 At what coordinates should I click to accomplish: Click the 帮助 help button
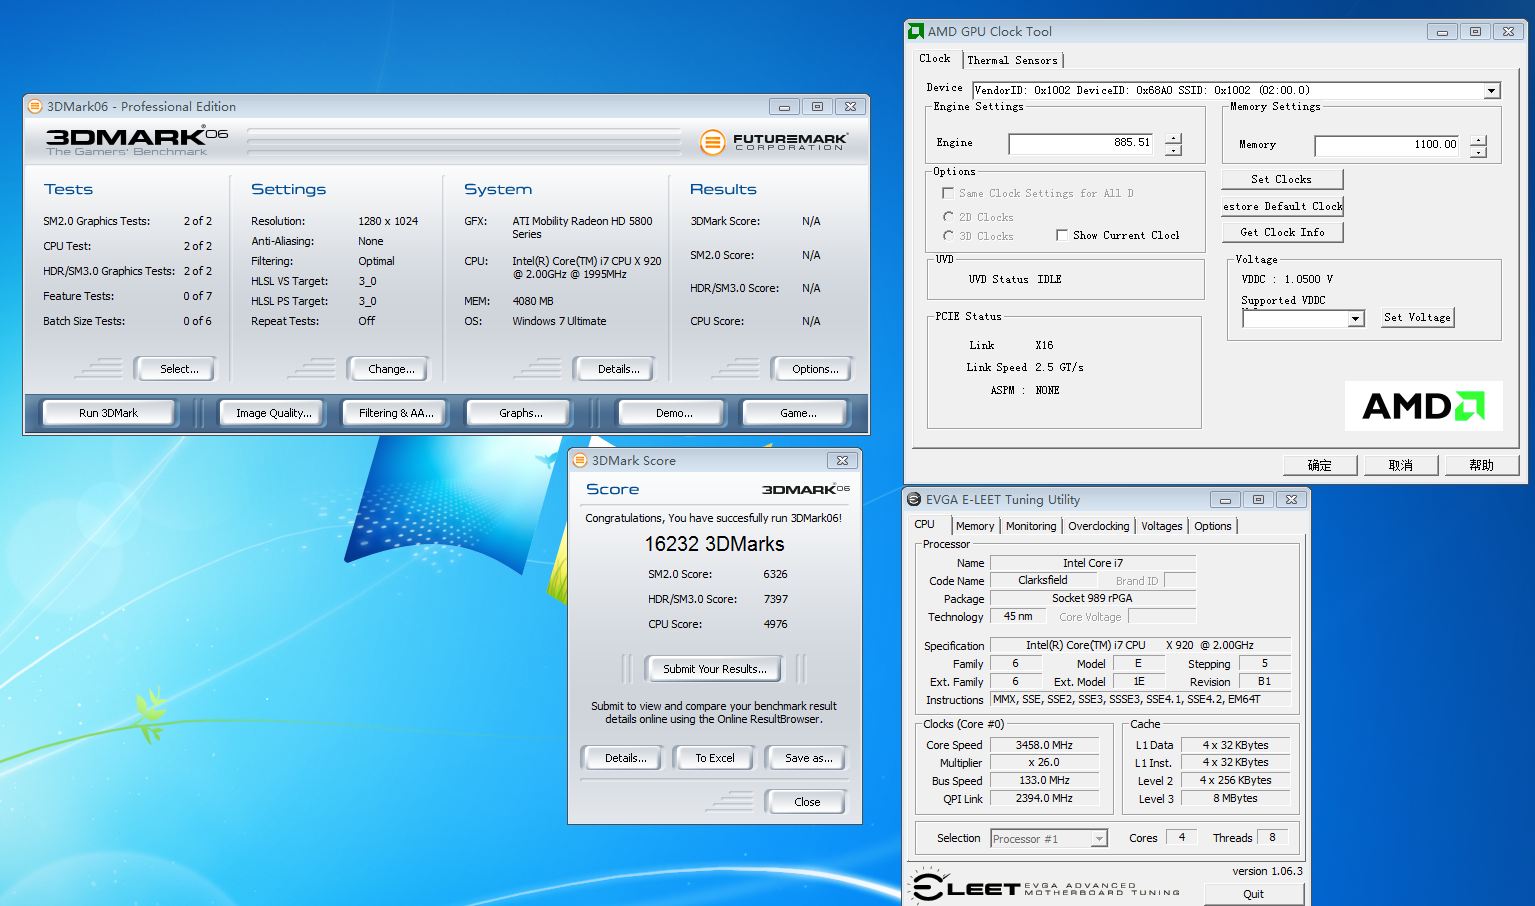tap(1482, 465)
